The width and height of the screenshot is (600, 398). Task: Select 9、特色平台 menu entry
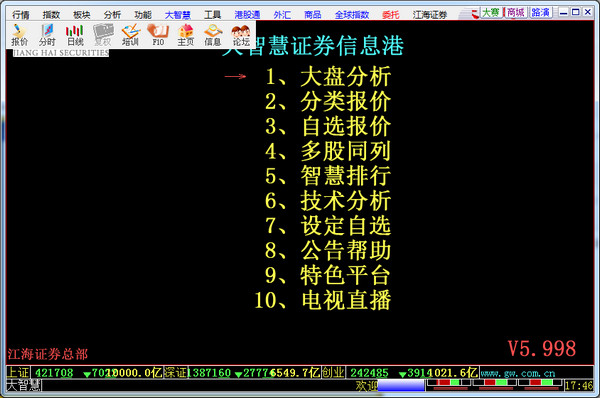pyautogui.click(x=328, y=275)
